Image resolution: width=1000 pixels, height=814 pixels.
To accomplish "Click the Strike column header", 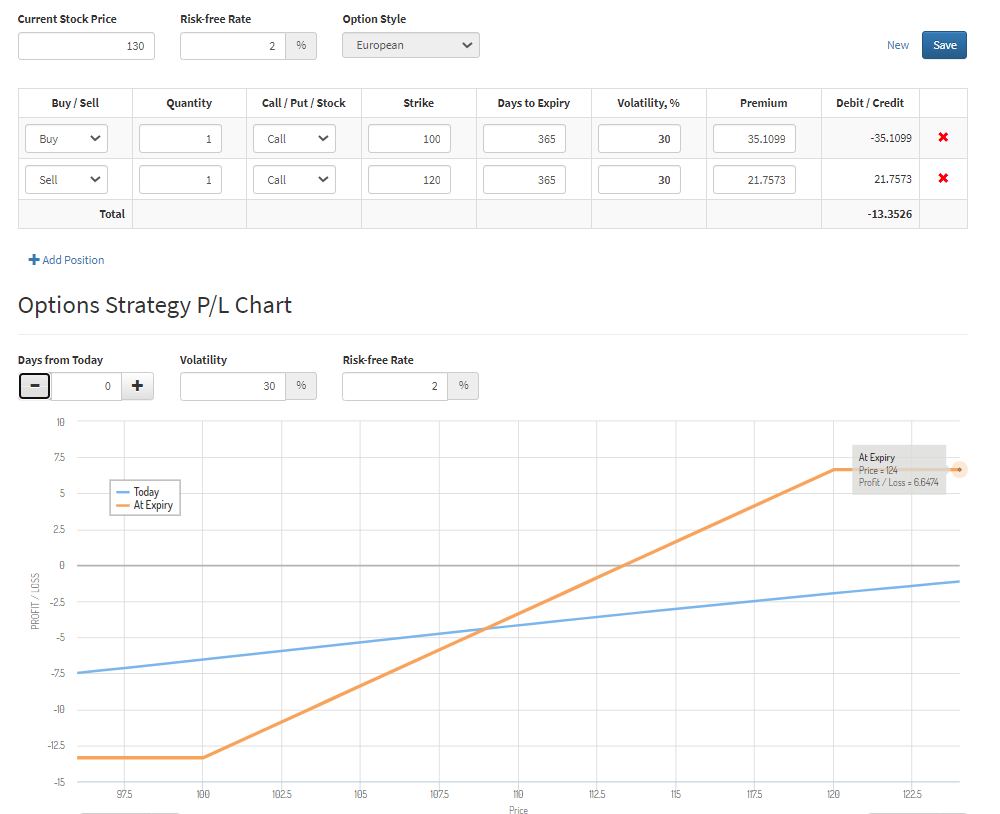I will [418, 103].
